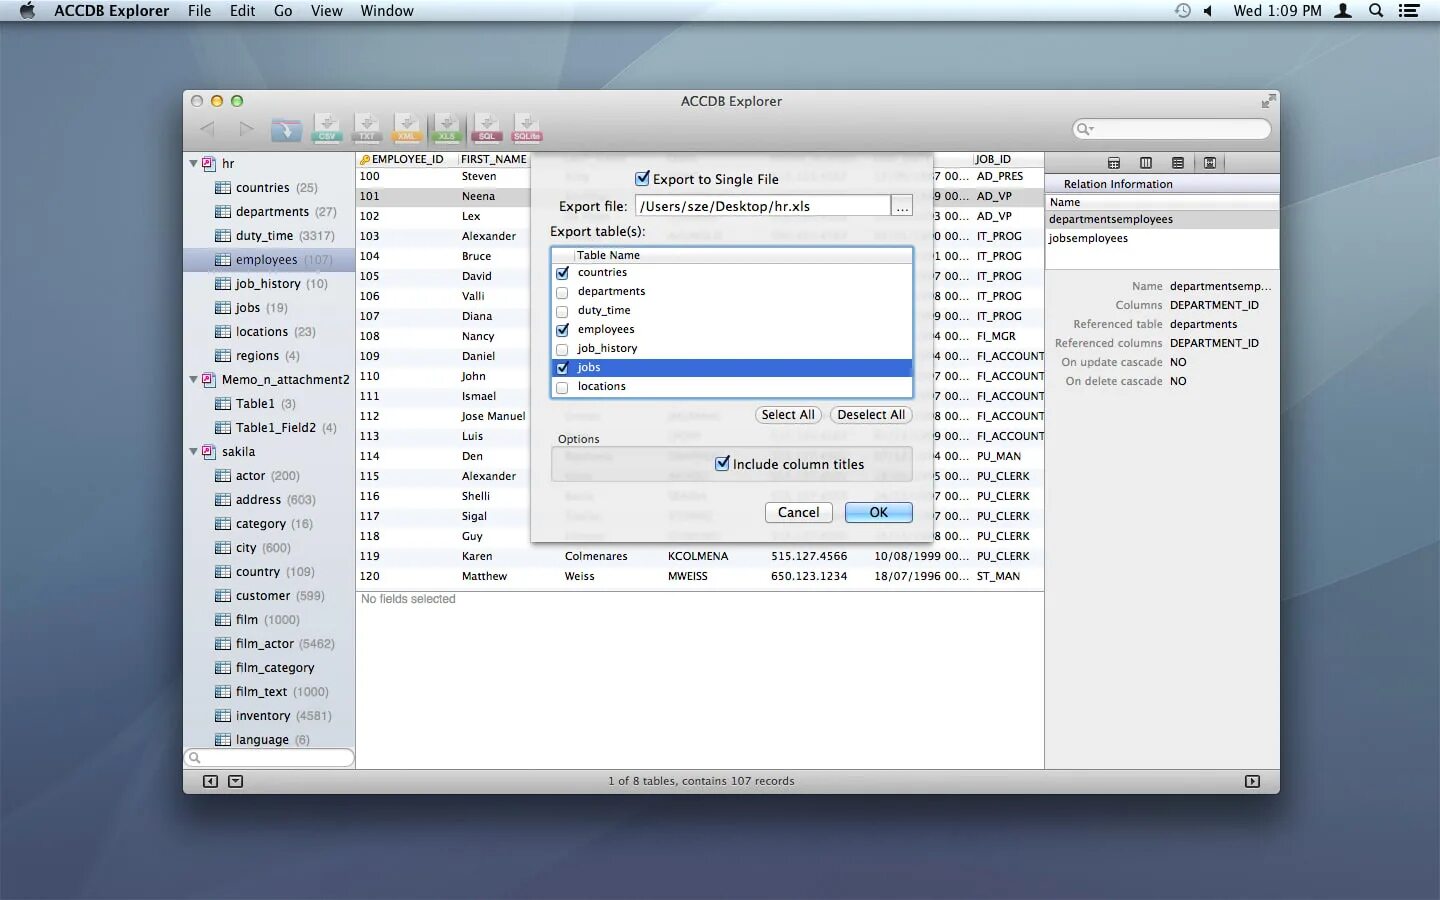Click the Export to XML toolbar icon

pyautogui.click(x=407, y=128)
